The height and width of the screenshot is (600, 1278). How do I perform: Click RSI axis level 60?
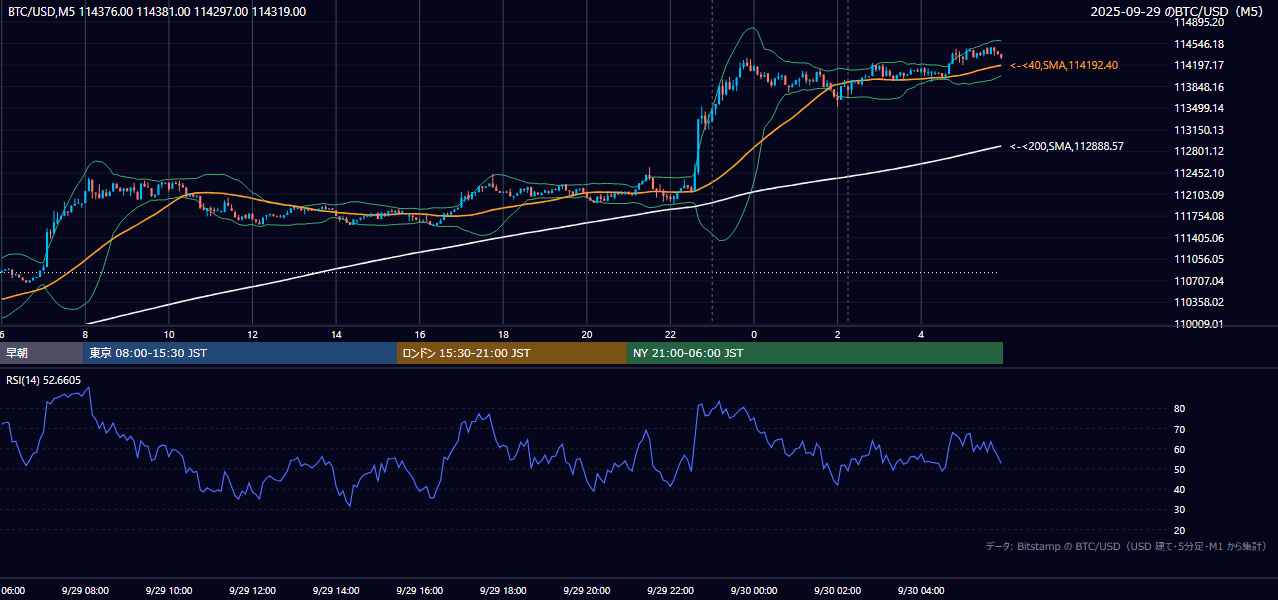[1180, 449]
